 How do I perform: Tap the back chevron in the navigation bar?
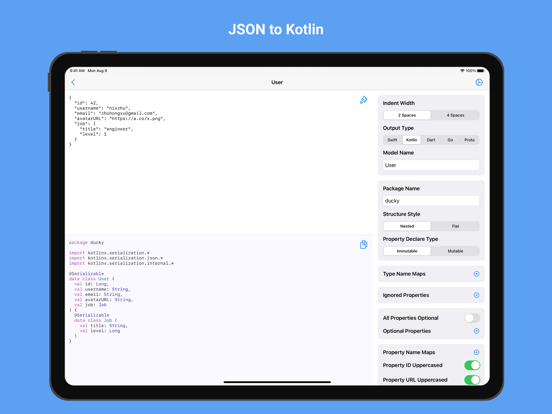point(73,82)
